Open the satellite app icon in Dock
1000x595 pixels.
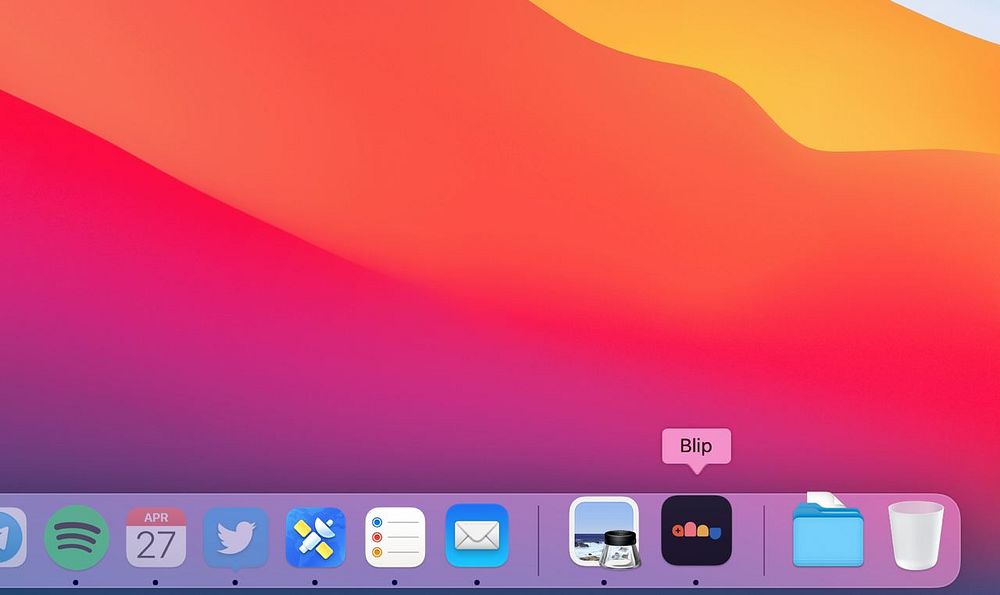tap(316, 538)
